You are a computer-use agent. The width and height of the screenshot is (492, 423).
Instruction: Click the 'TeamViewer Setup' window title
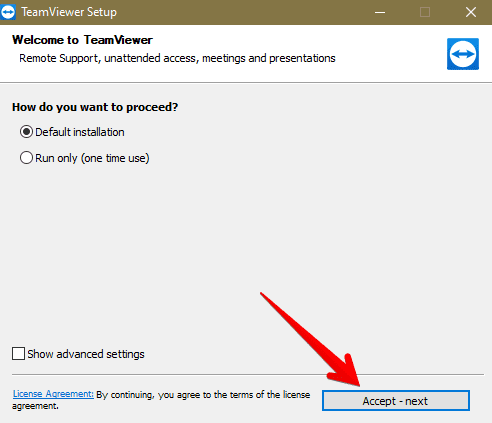(69, 12)
